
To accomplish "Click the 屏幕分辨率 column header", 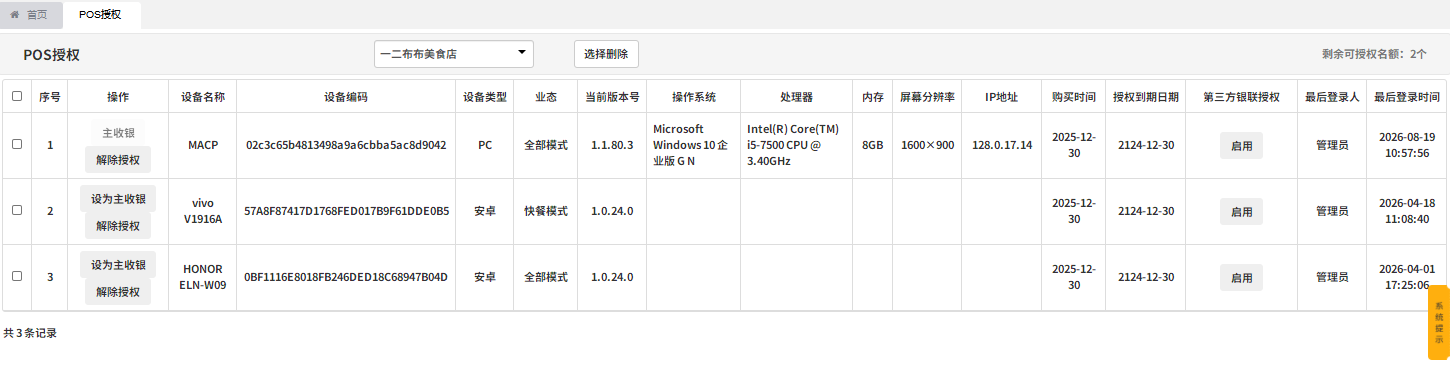I will point(928,97).
